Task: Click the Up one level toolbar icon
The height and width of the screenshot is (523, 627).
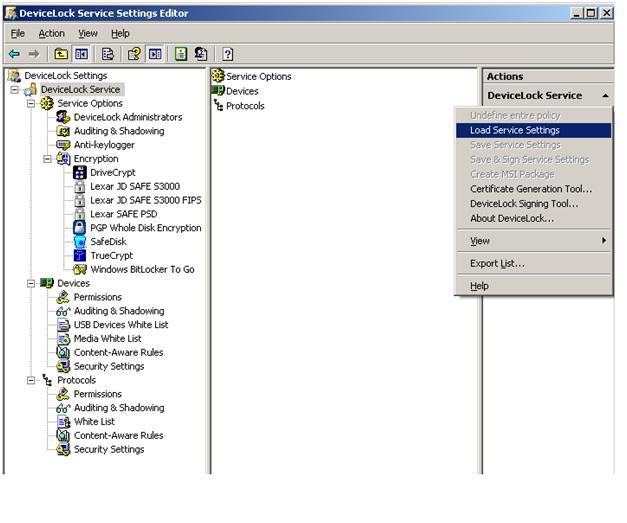Action: pos(61,54)
